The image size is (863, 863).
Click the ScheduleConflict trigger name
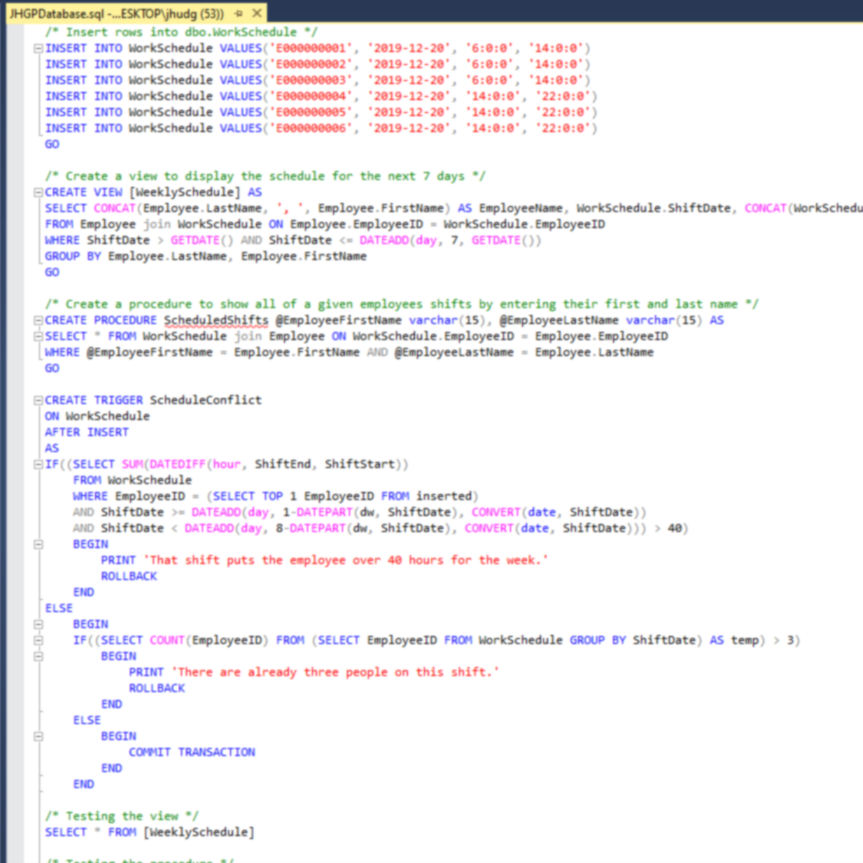206,400
